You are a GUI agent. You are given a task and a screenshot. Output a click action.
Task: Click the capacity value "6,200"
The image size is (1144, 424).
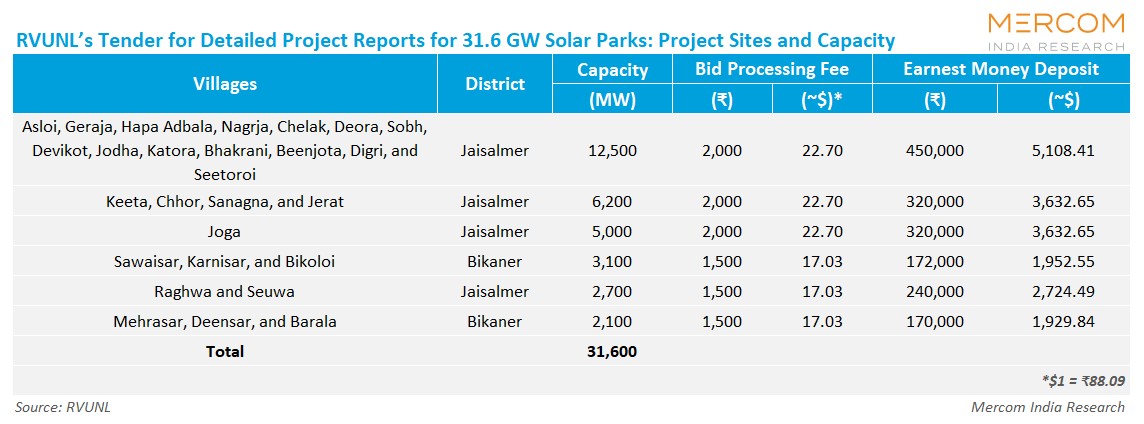(612, 202)
